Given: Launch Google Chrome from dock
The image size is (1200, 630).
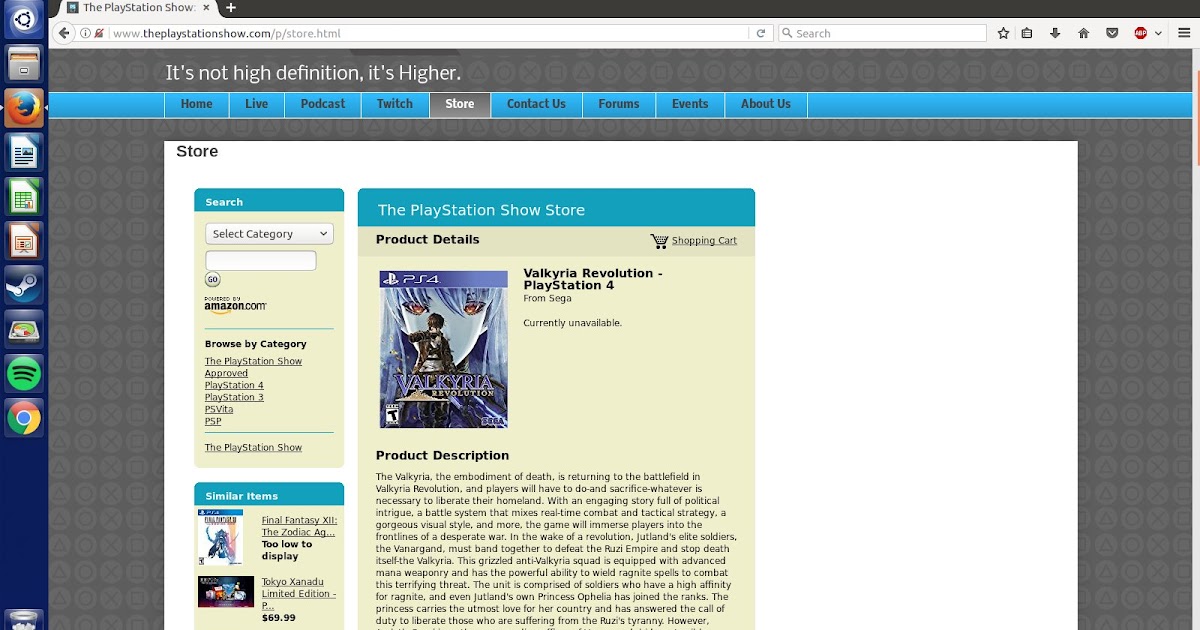Looking at the screenshot, I should pyautogui.click(x=24, y=419).
